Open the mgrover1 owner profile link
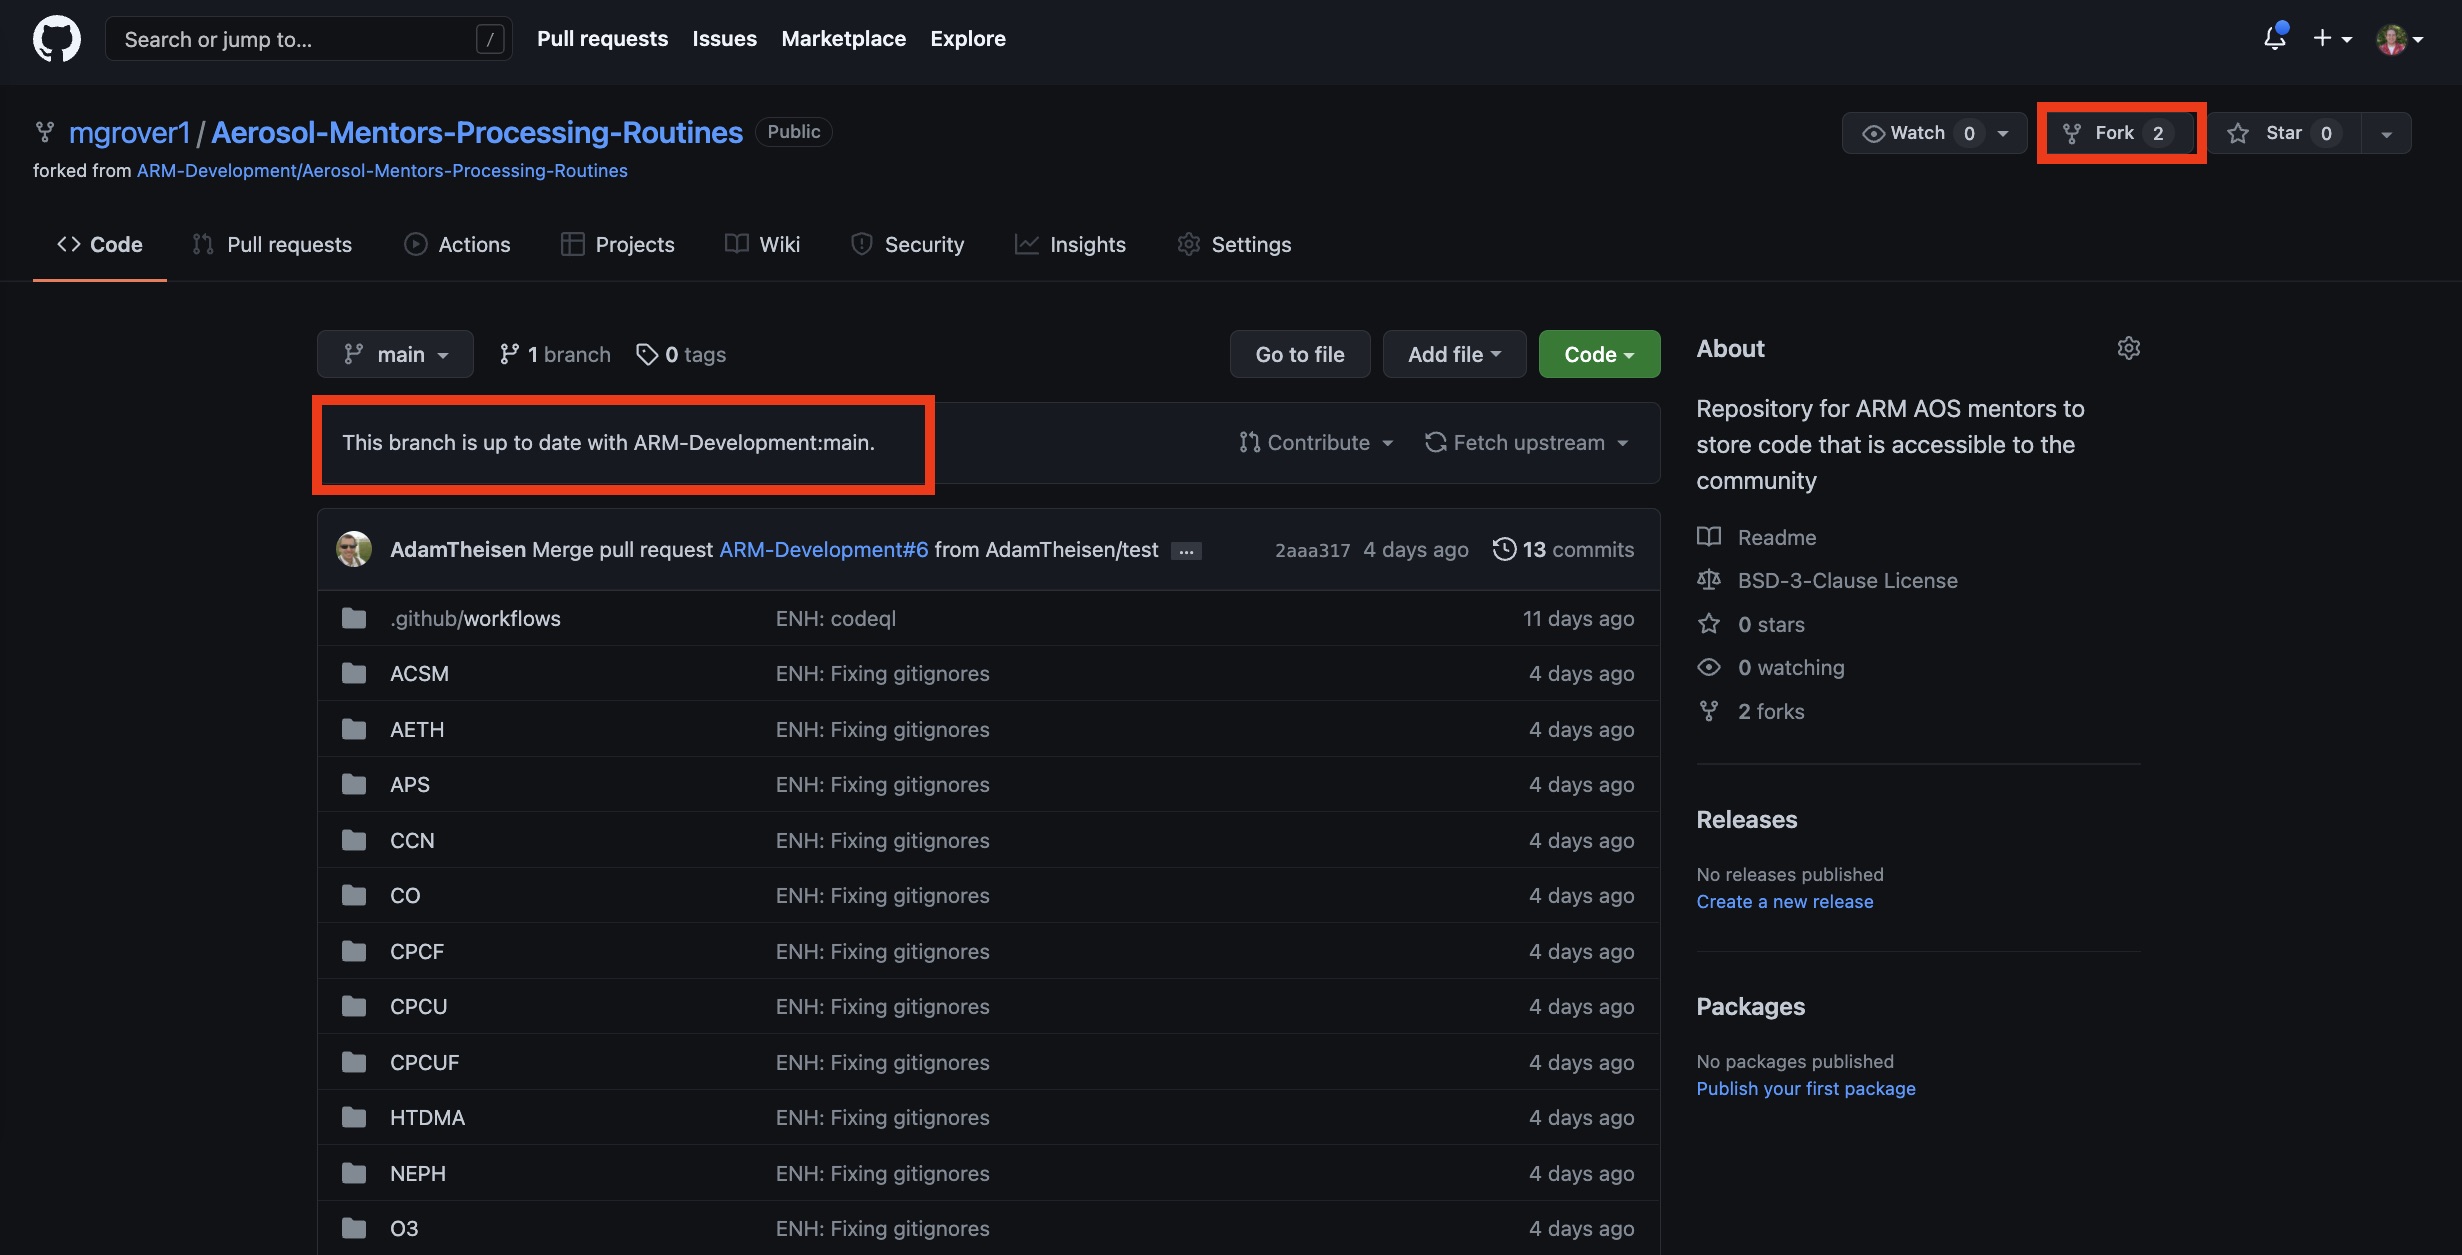Image resolution: width=2462 pixels, height=1255 pixels. (x=129, y=132)
